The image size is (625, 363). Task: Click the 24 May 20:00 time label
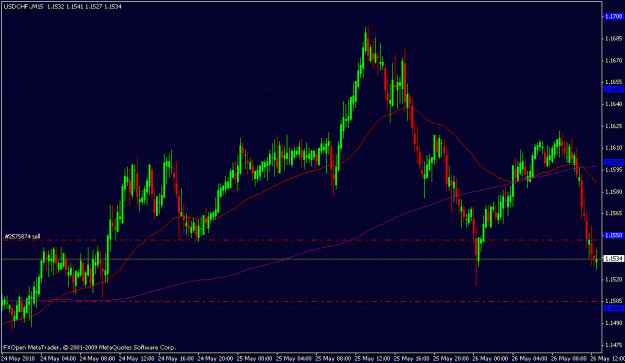pyautogui.click(x=215, y=359)
